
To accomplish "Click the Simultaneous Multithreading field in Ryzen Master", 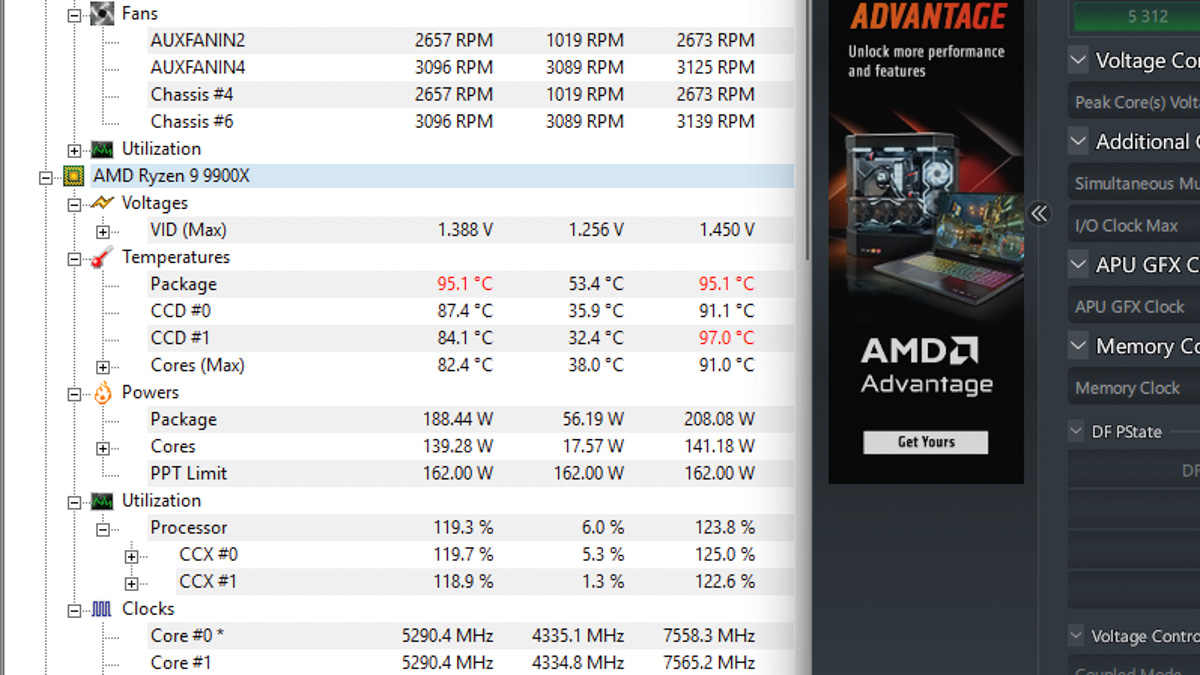I will (x=1134, y=184).
